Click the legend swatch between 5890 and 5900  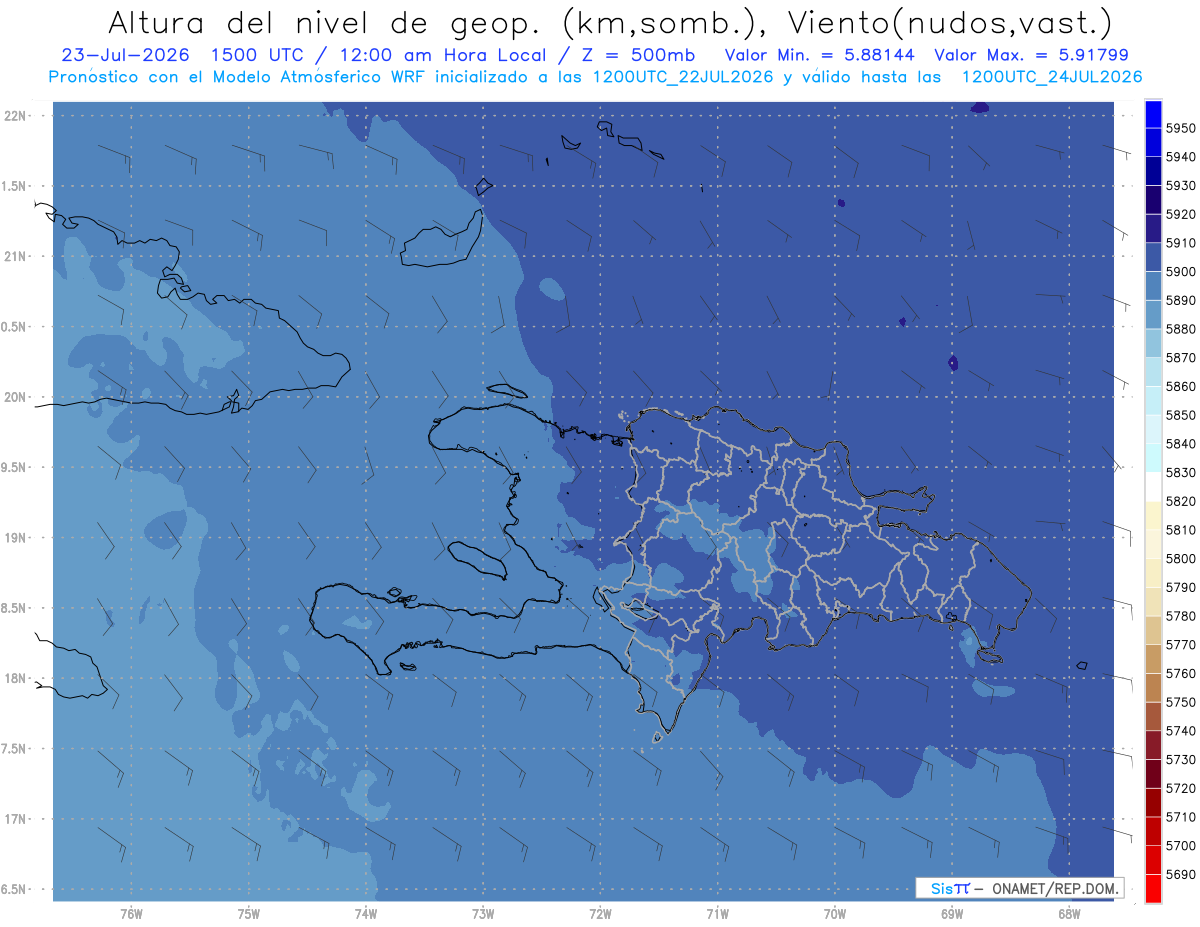coord(1153,286)
